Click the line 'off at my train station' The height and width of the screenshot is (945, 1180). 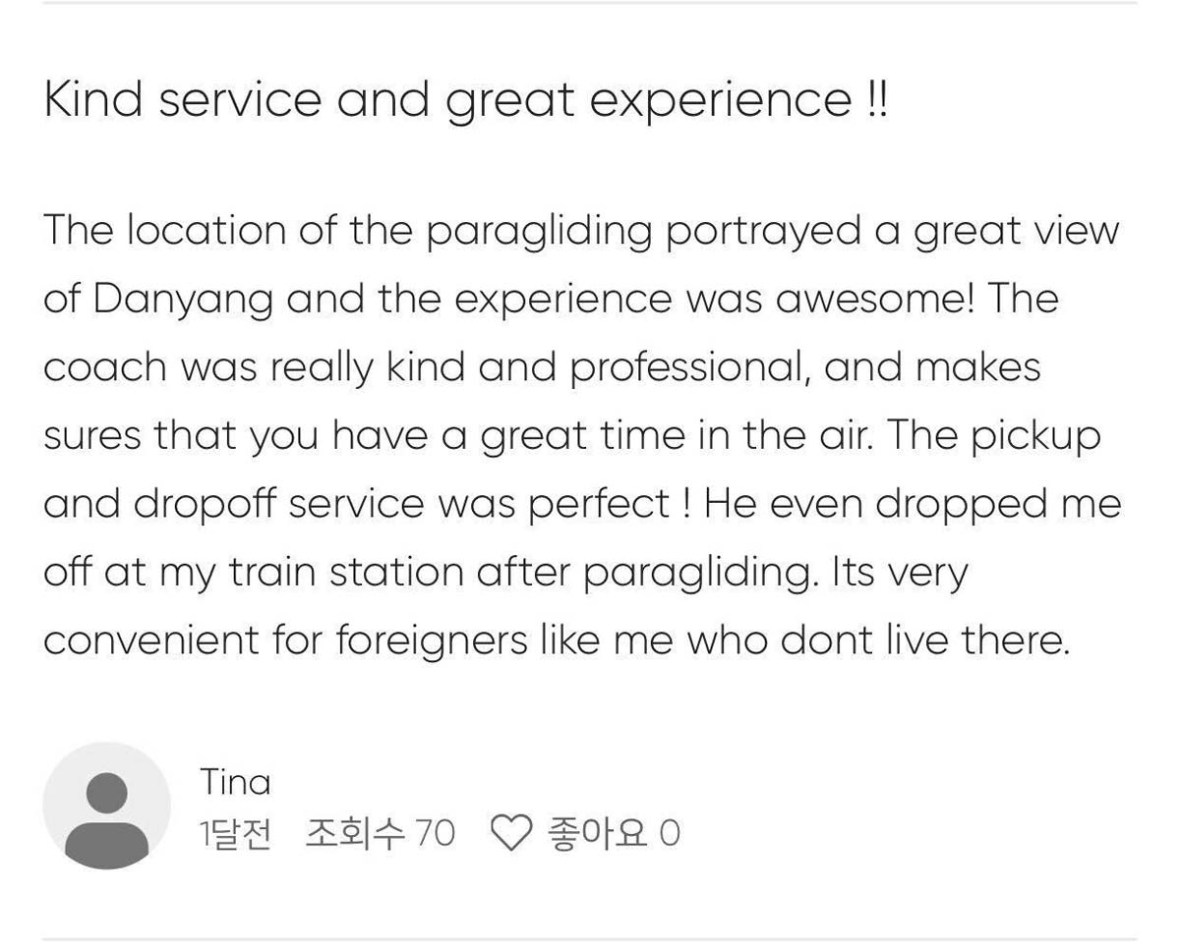(x=505, y=574)
